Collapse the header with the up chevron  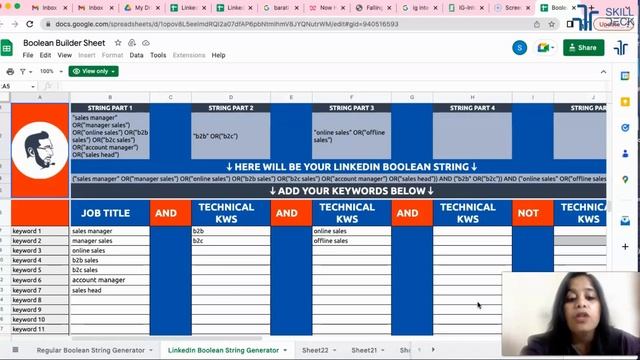pos(603,72)
